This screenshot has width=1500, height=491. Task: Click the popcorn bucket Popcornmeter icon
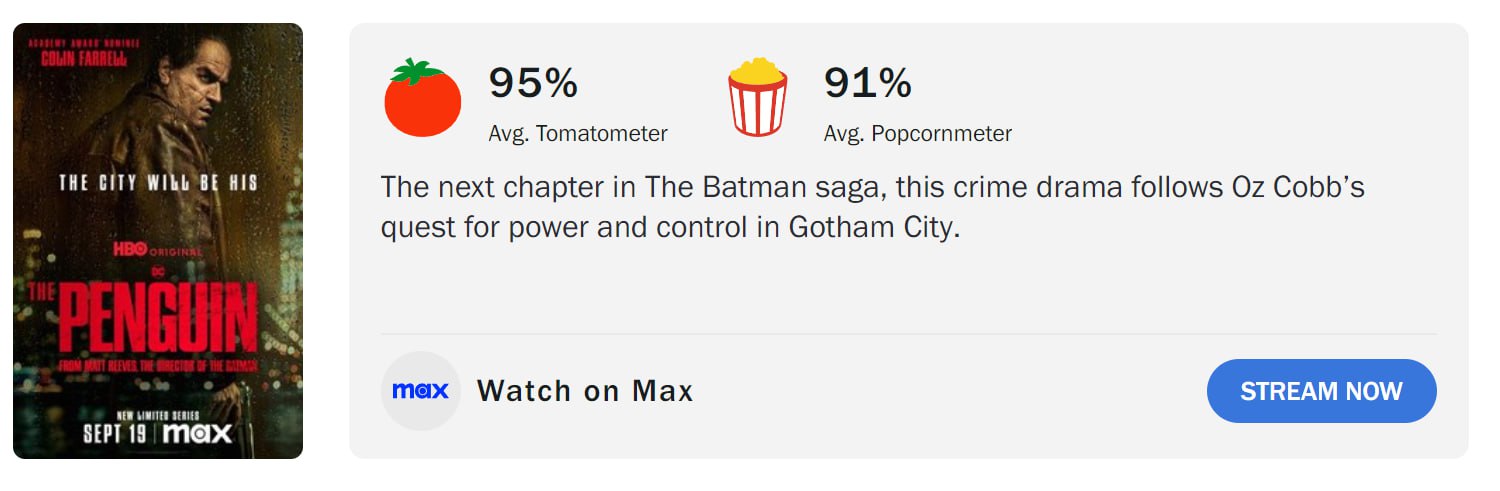click(757, 97)
